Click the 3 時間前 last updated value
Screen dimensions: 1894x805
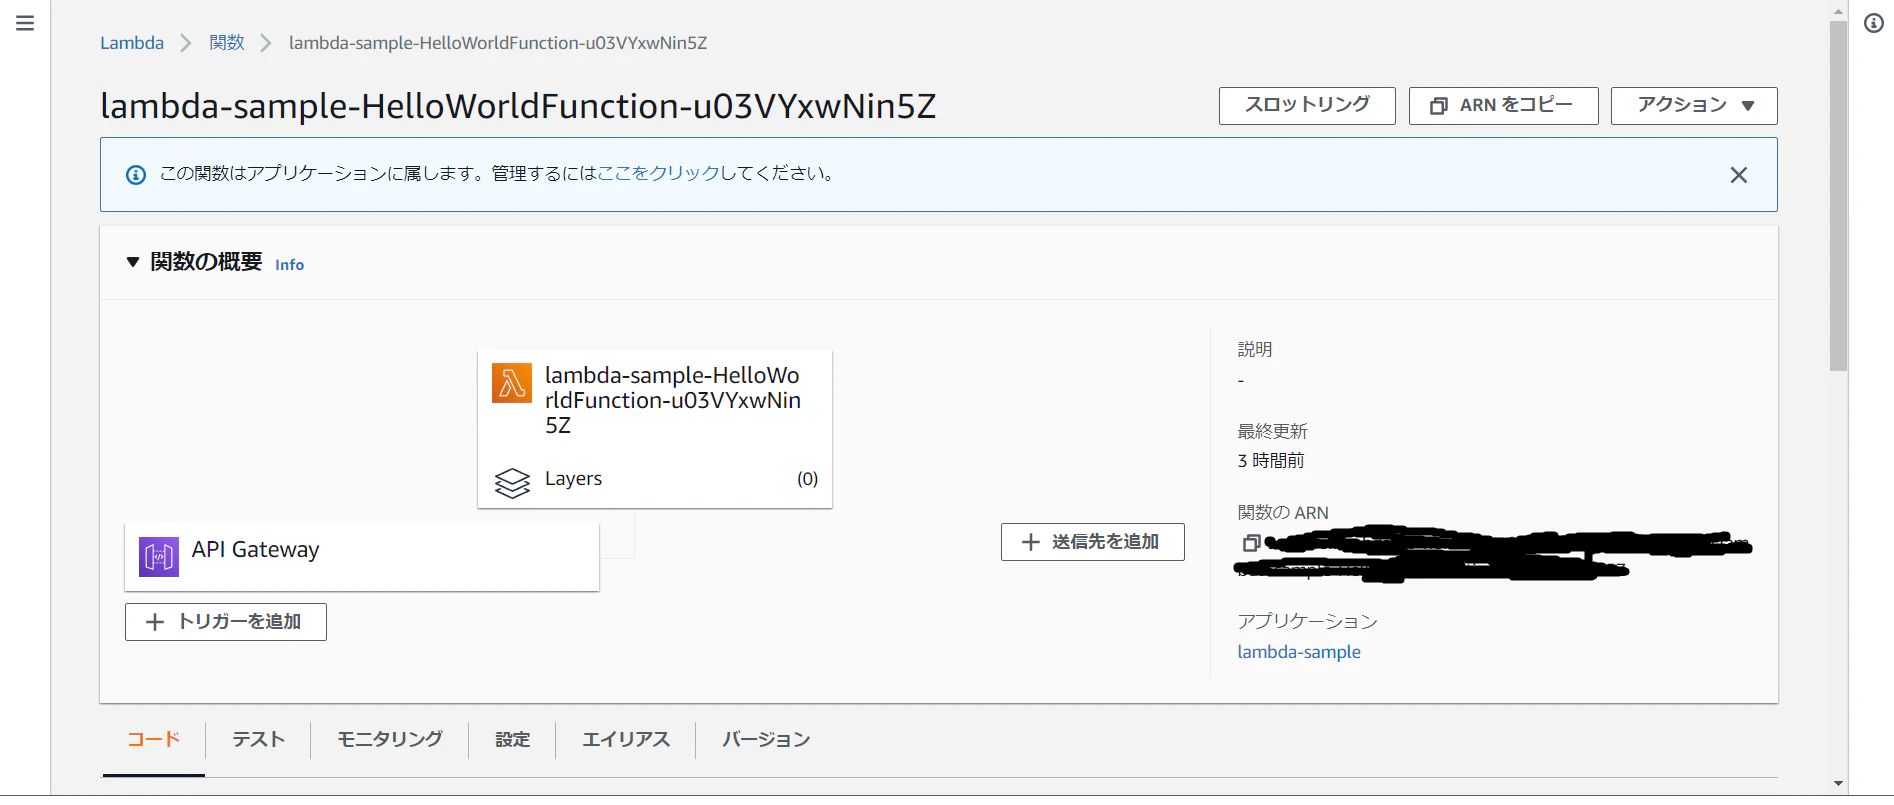[1271, 461]
